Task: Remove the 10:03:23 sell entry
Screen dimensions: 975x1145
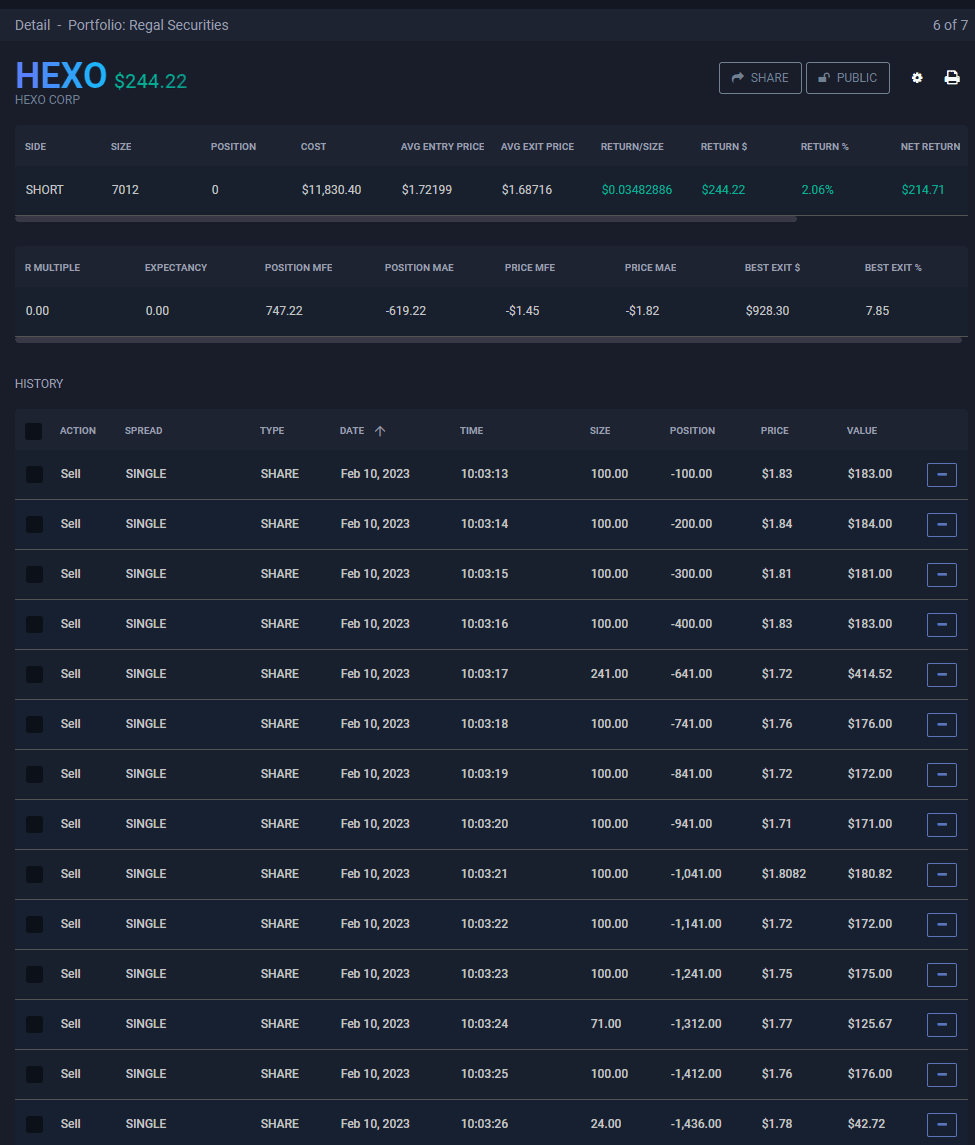Action: click(x=941, y=975)
